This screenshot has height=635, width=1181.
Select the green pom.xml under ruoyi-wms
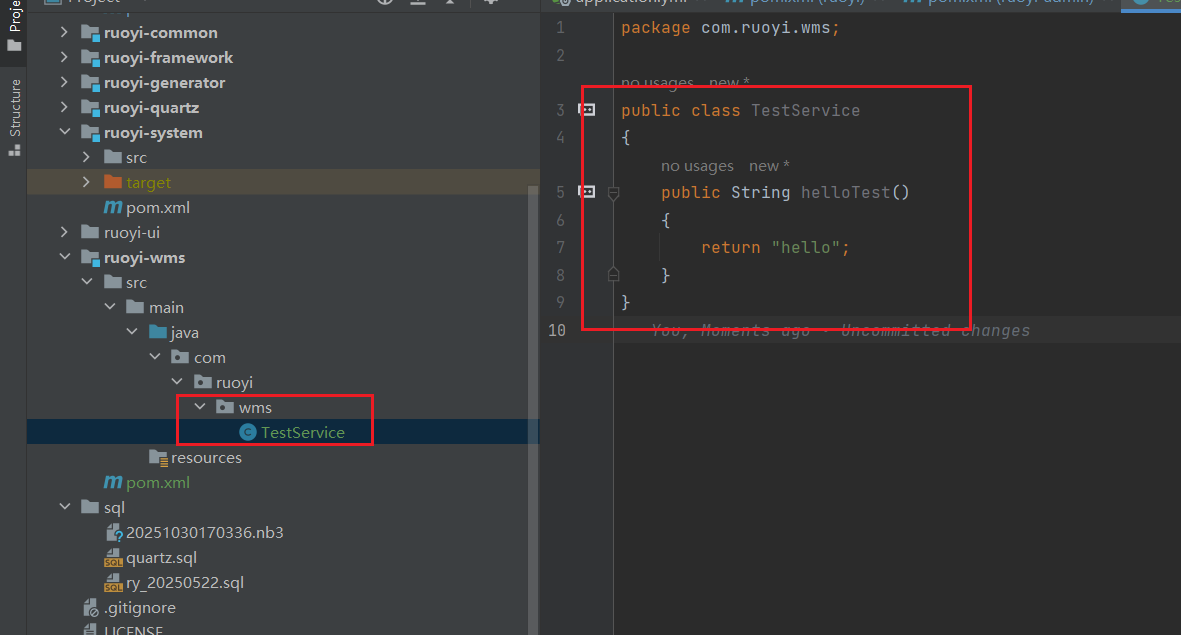(x=157, y=483)
